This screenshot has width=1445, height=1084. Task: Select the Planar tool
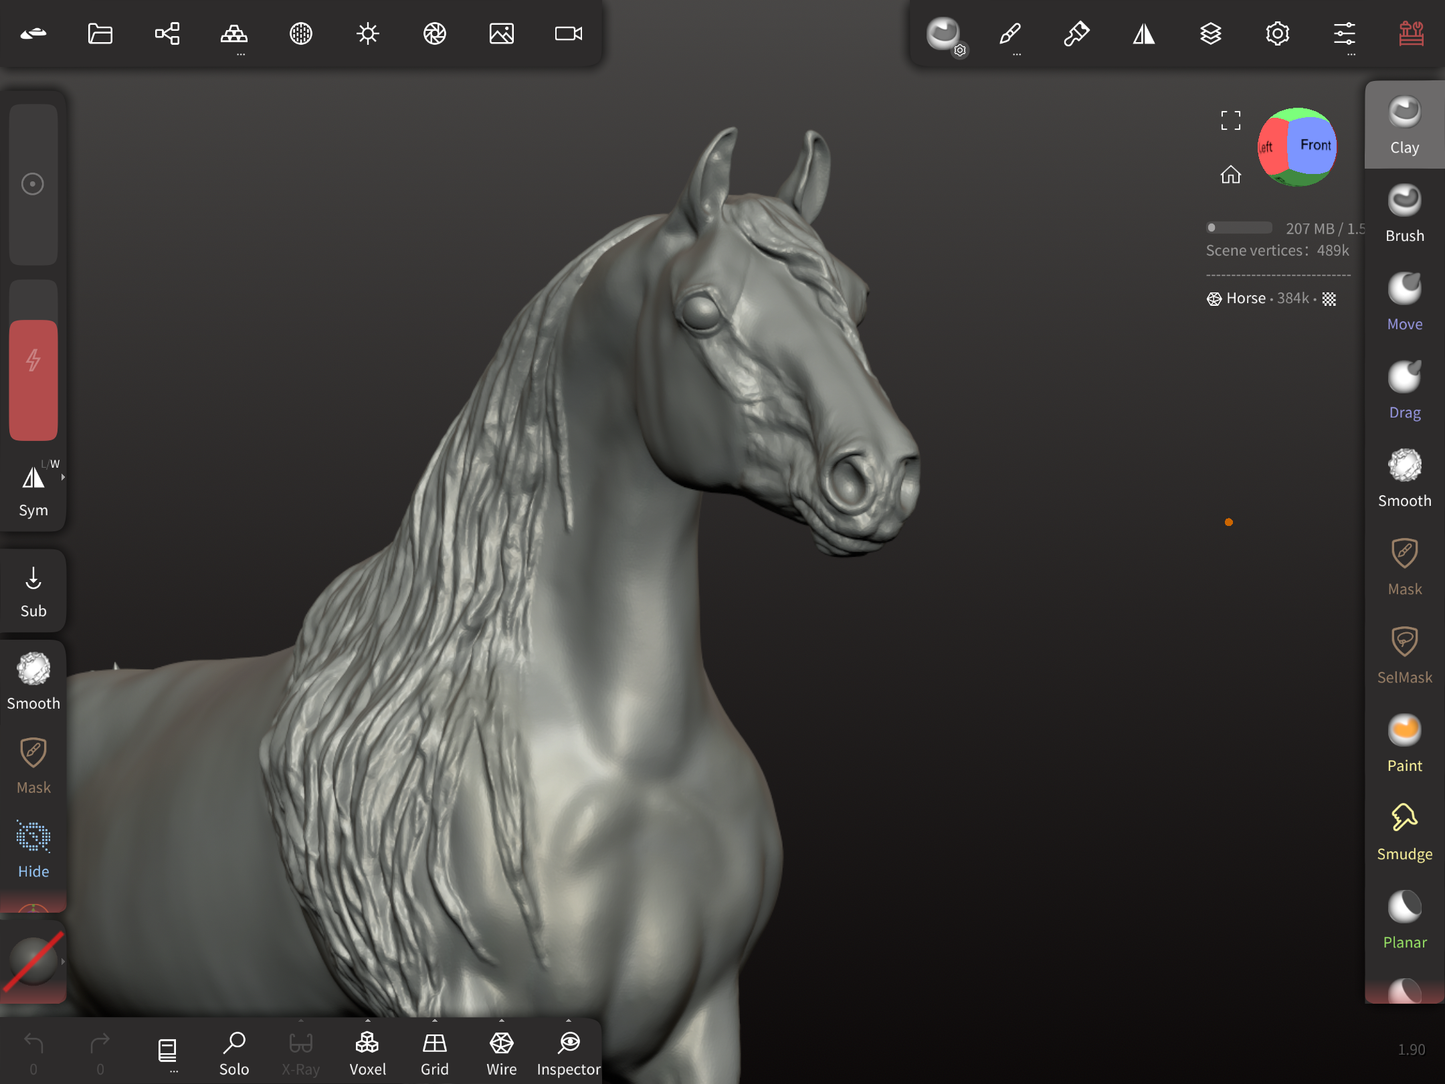coord(1404,919)
